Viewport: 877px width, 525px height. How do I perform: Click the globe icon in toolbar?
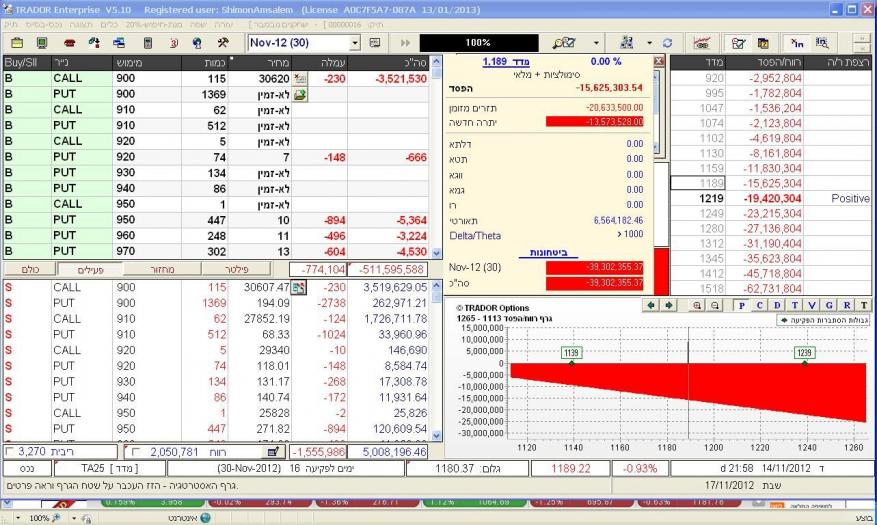[197, 44]
